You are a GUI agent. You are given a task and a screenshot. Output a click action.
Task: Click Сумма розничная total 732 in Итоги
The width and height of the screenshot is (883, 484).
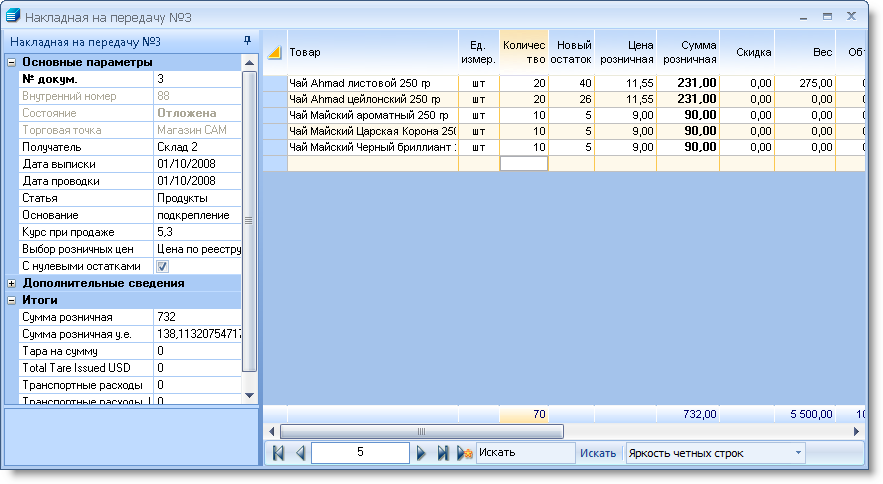click(197, 317)
